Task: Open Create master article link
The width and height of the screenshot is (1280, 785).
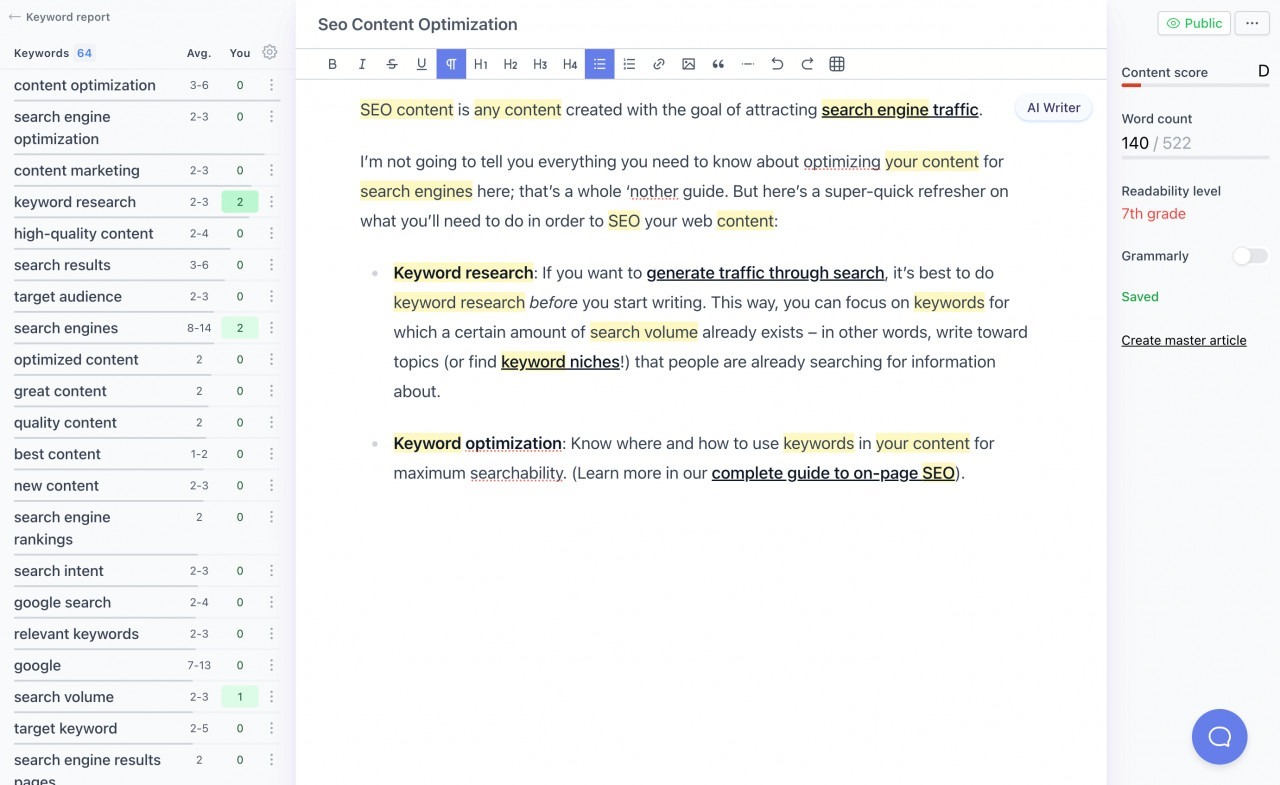Action: pyautogui.click(x=1184, y=340)
